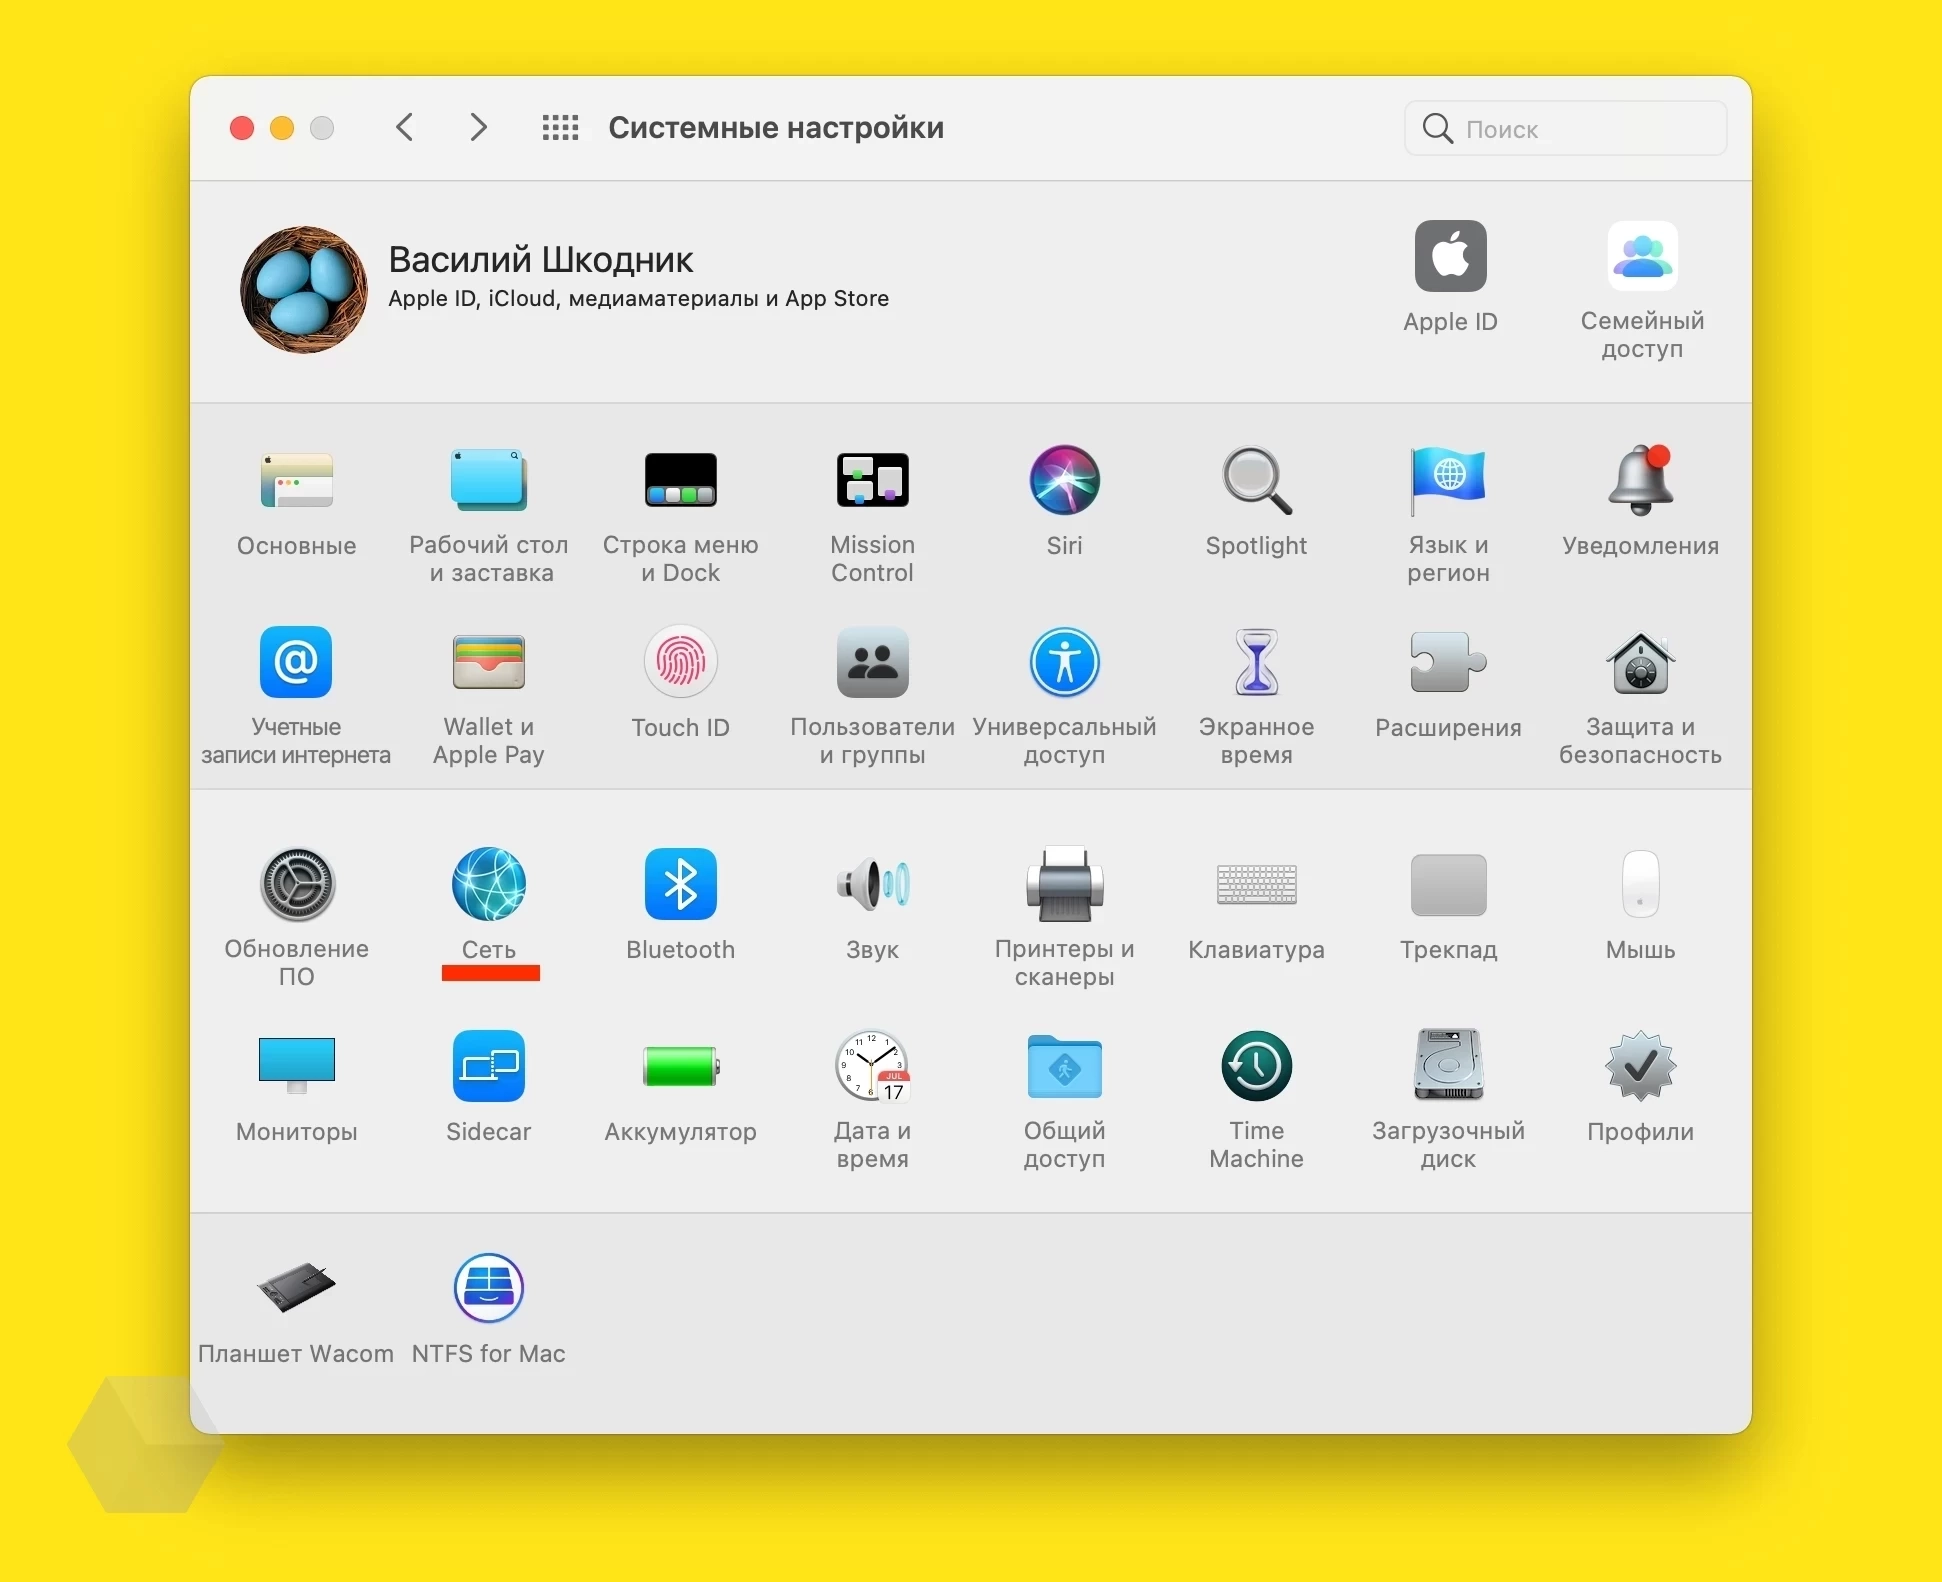
Task: Click the back navigation arrow
Action: pyautogui.click(x=404, y=127)
